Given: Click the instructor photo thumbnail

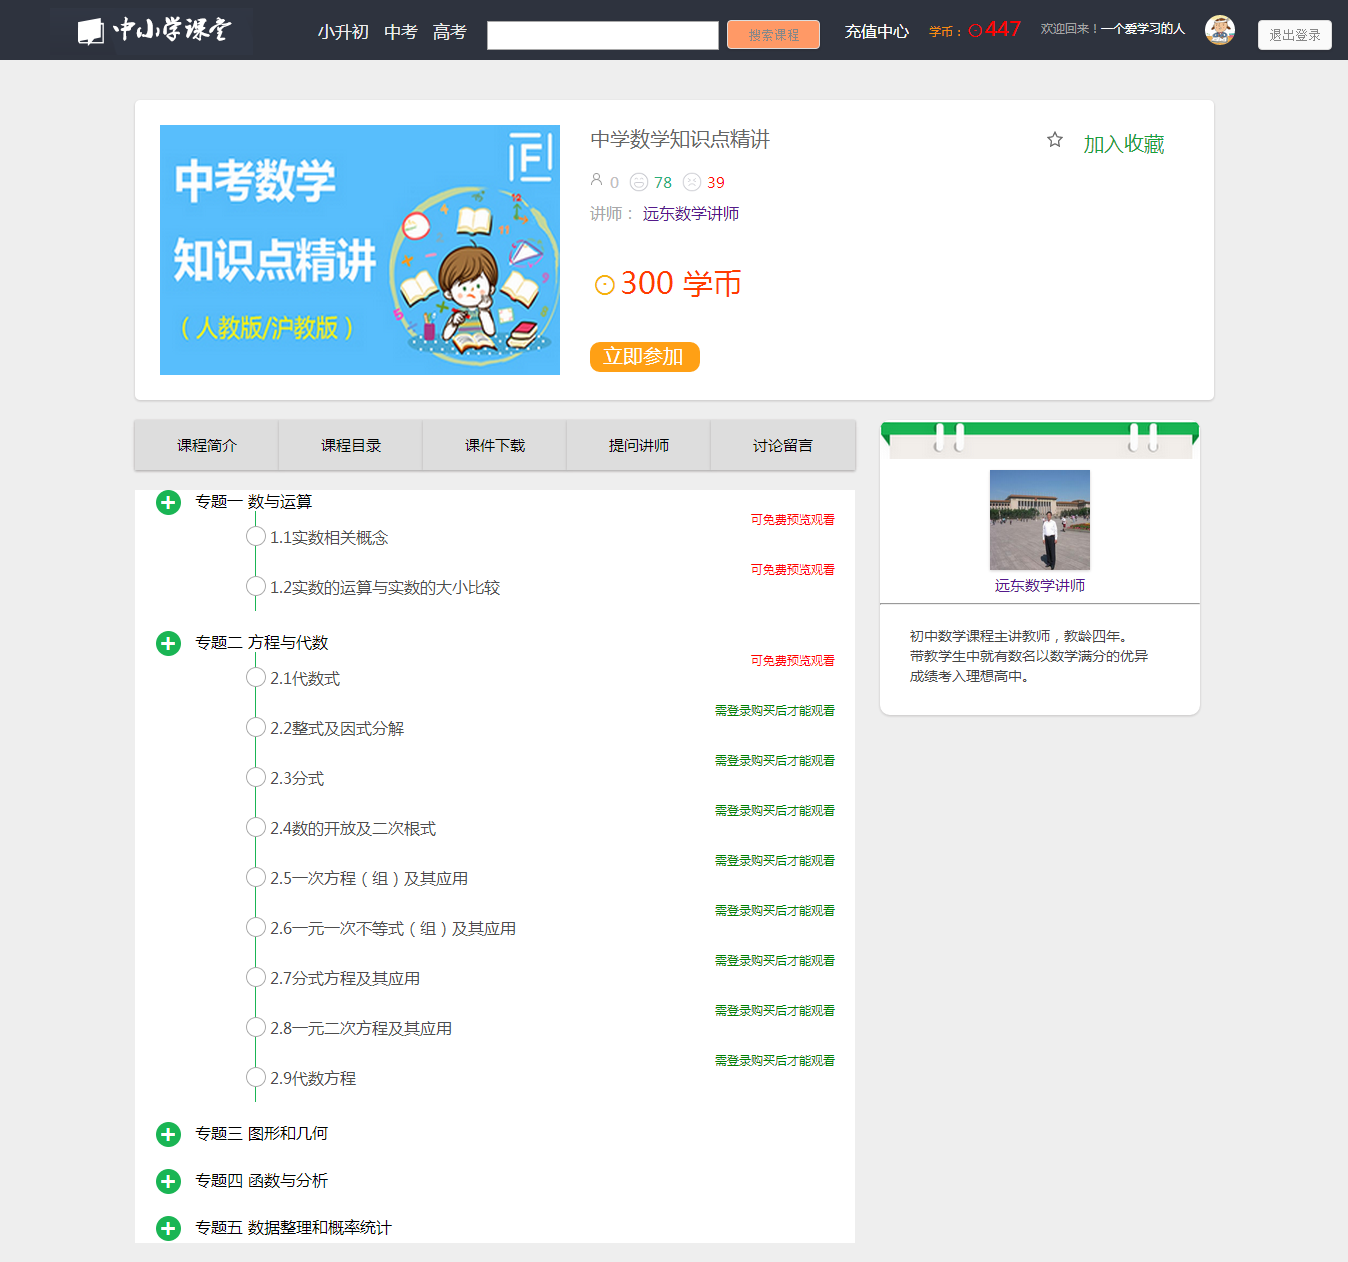Looking at the screenshot, I should tap(1040, 520).
